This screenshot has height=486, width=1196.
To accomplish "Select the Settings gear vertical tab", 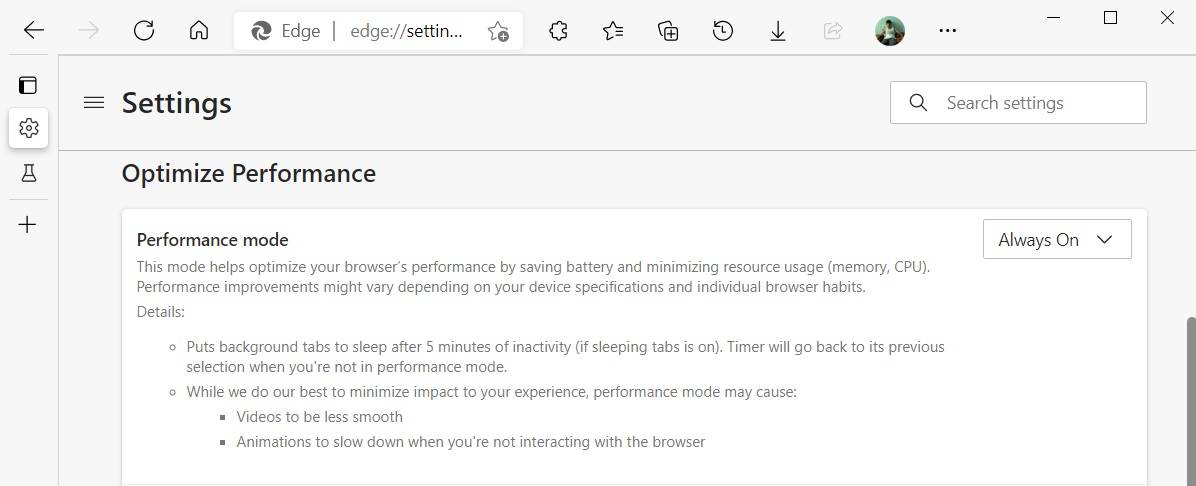I will 28,128.
